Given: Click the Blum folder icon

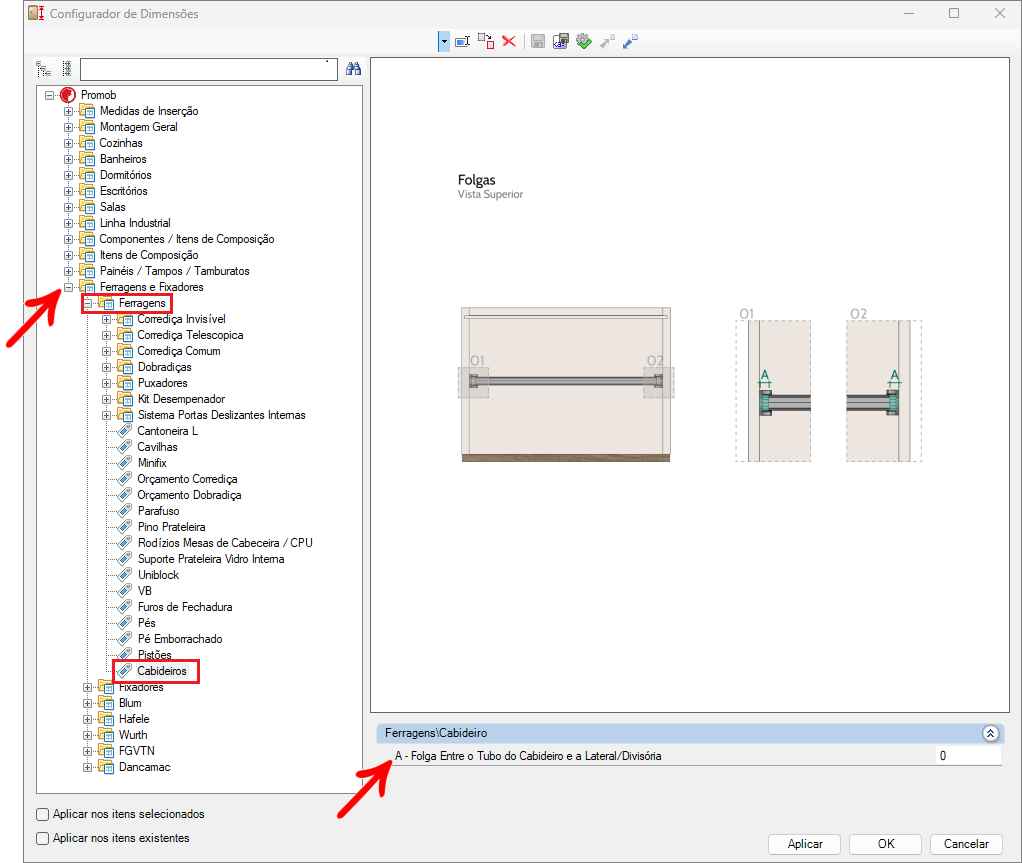Looking at the screenshot, I should (x=106, y=703).
